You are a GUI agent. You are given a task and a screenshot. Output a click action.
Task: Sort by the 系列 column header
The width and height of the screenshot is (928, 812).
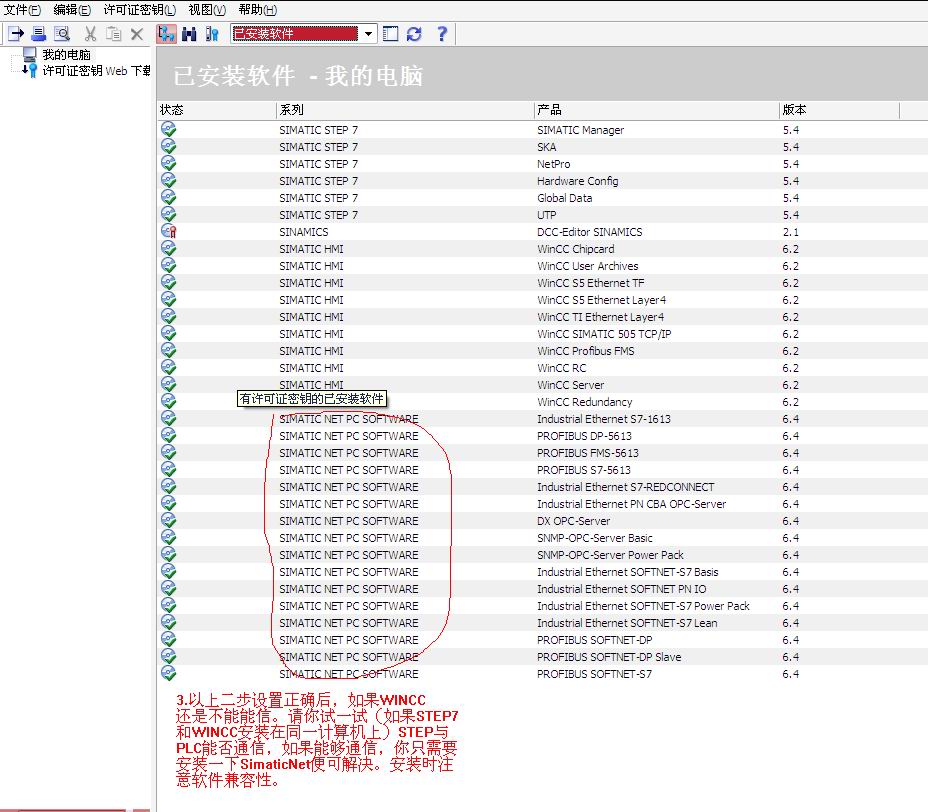click(405, 110)
